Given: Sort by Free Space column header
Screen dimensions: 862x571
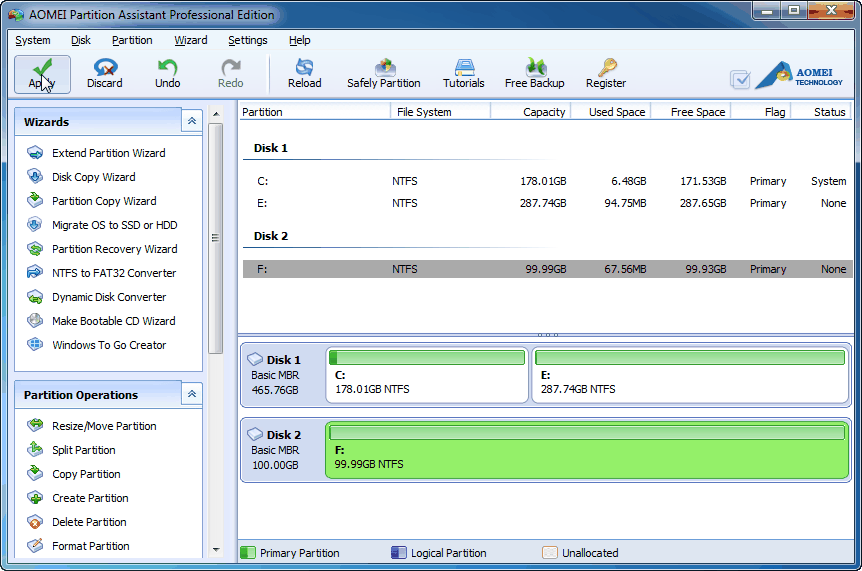Looking at the screenshot, I should [x=691, y=112].
